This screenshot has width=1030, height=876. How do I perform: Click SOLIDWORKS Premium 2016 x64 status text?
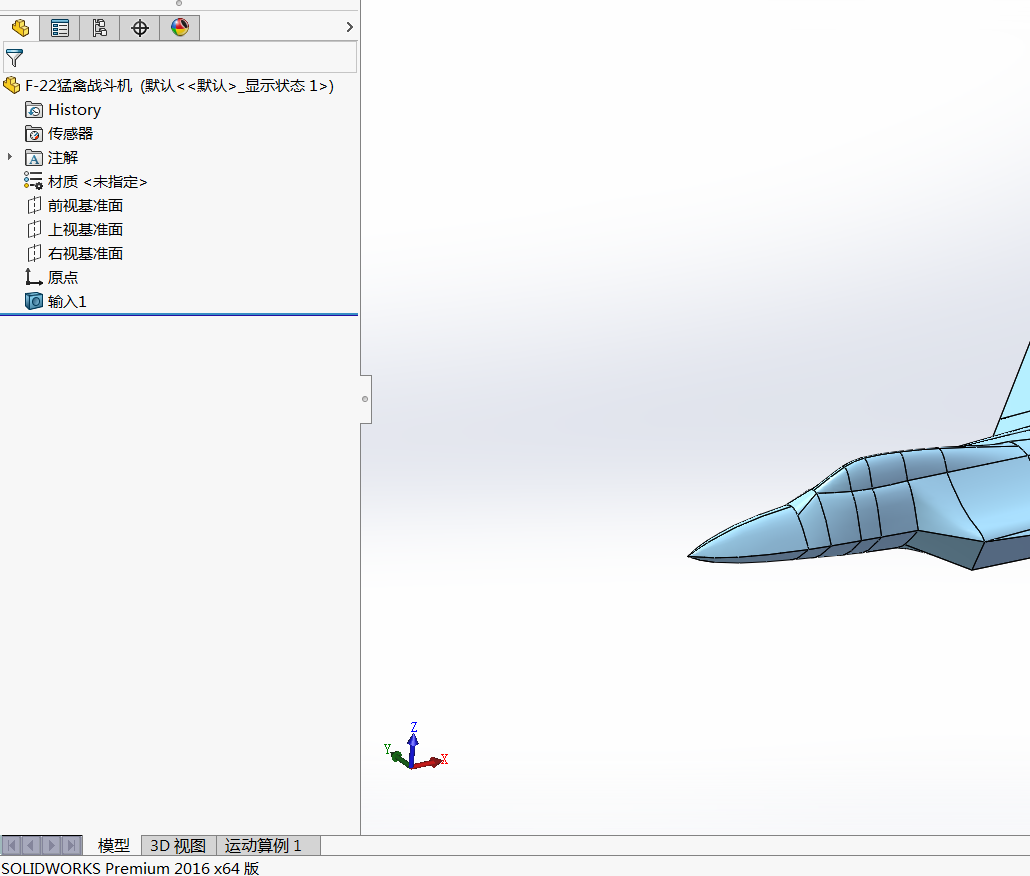point(130,867)
